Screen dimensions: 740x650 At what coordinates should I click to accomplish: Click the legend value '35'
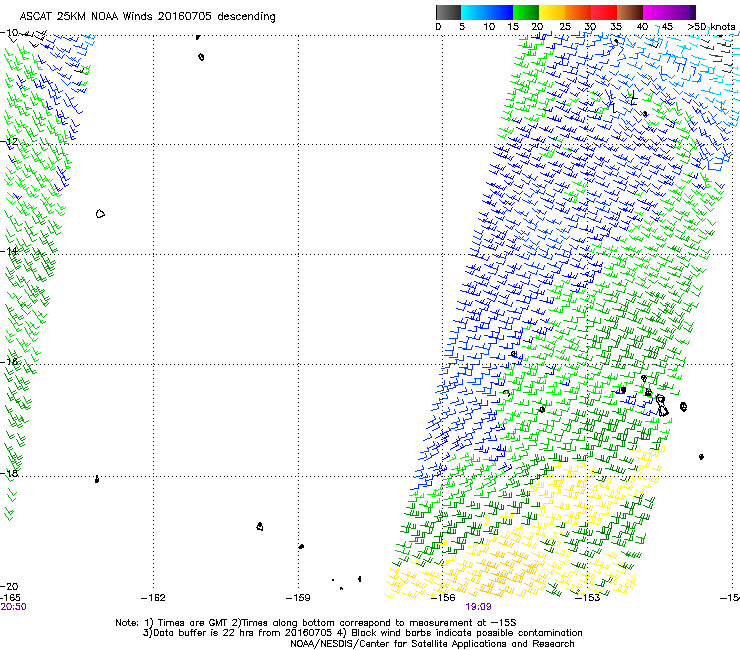pyautogui.click(x=616, y=27)
